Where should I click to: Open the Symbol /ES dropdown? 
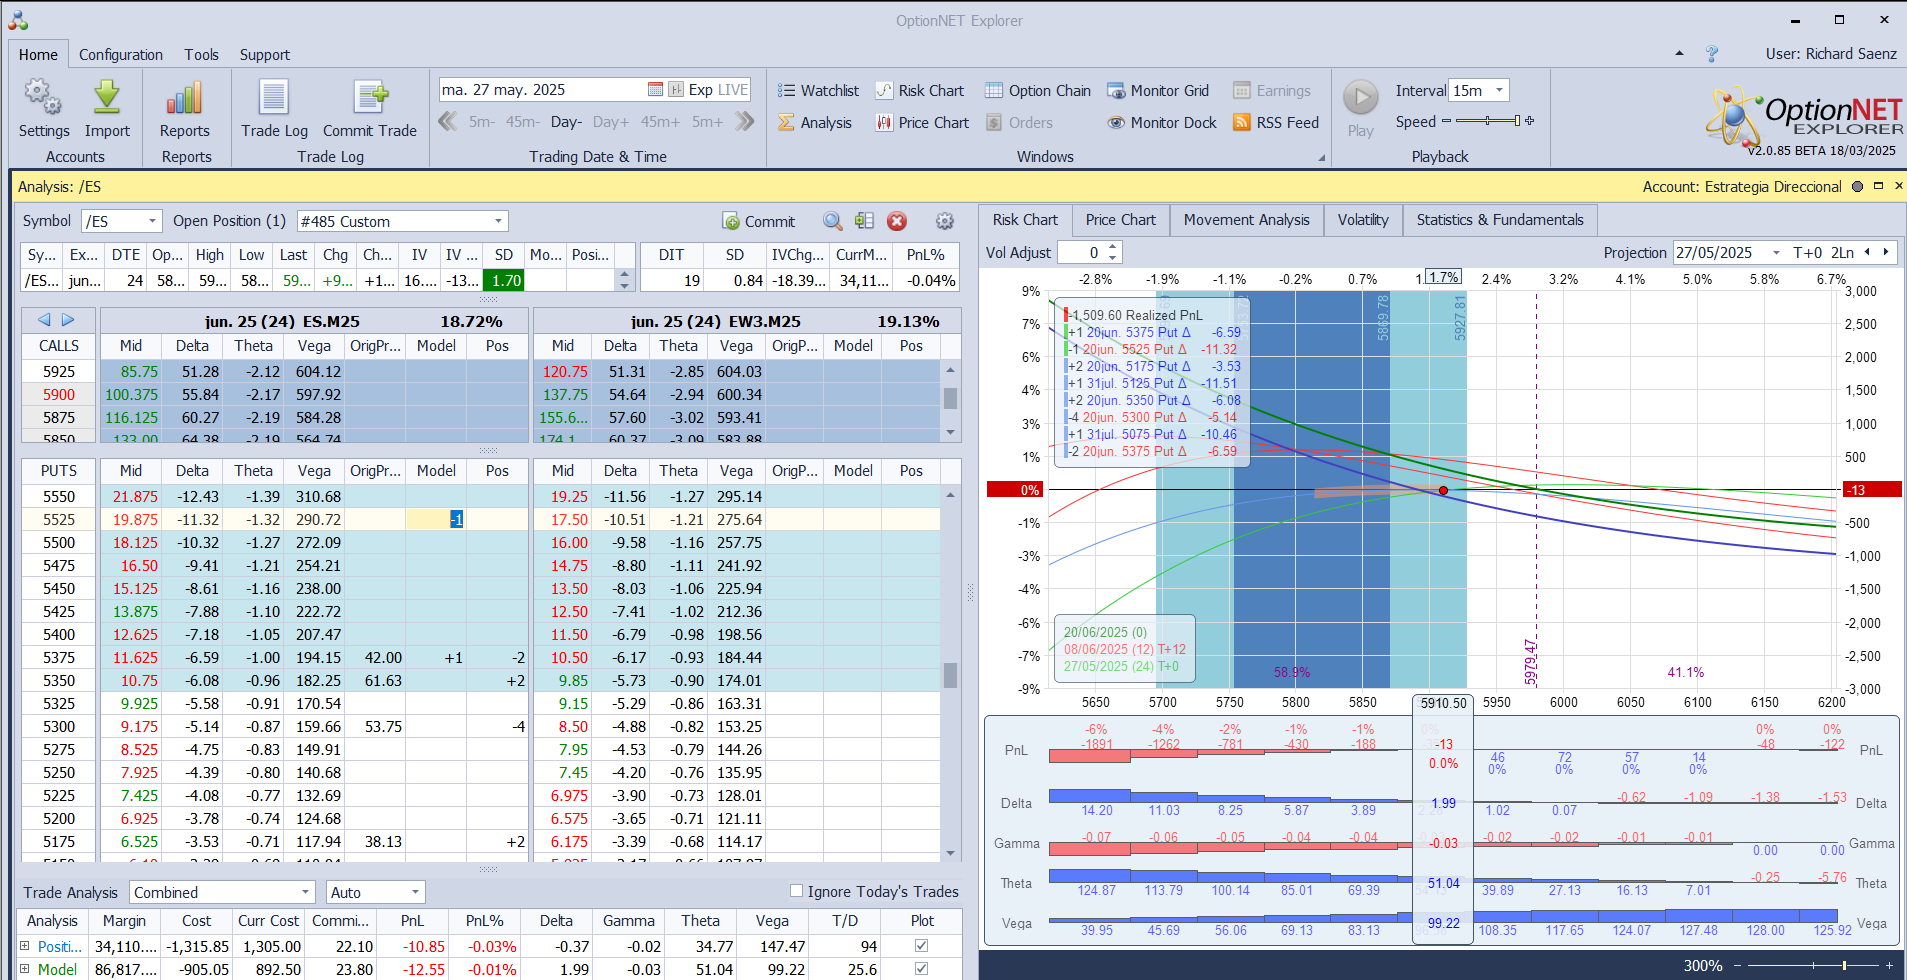coord(153,221)
